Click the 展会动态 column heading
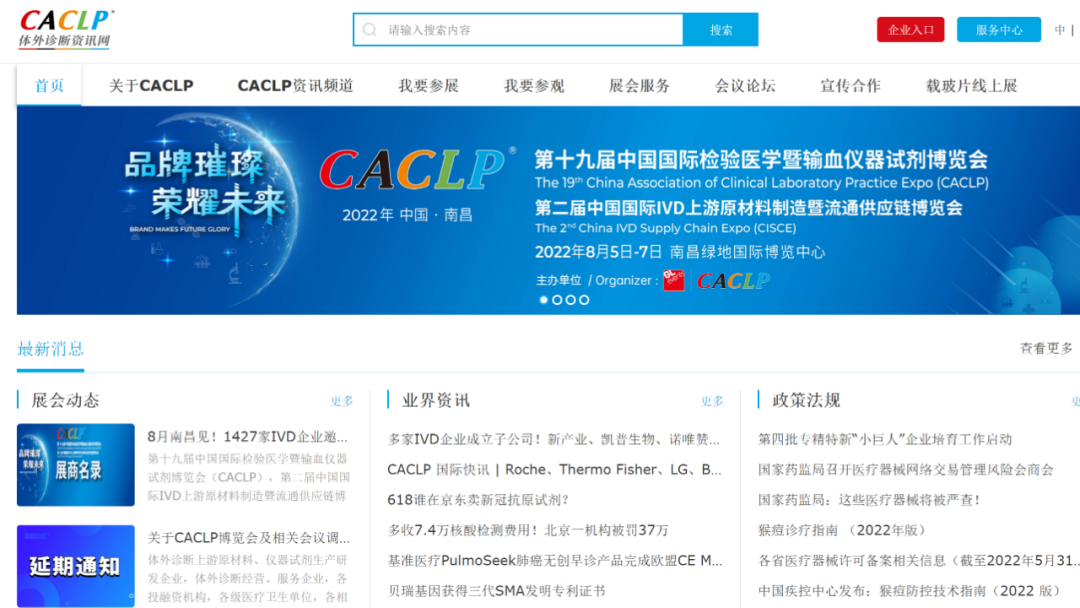Screen dimensions: 1080x608 click(x=65, y=401)
